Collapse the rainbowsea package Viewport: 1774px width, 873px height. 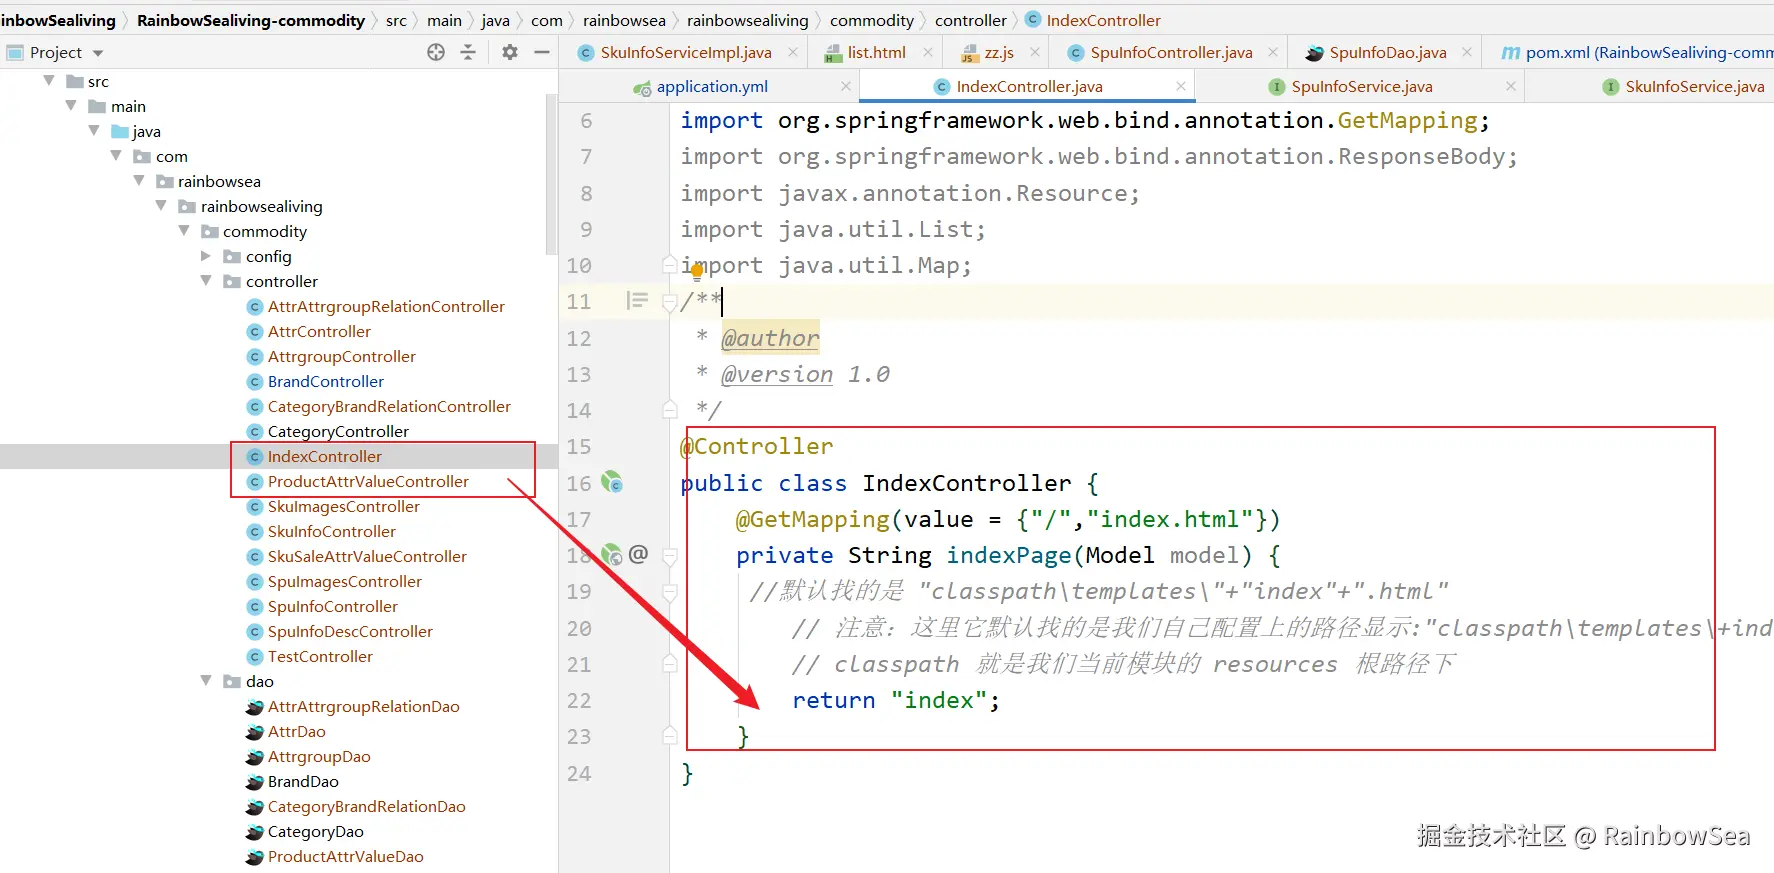[x=139, y=180]
